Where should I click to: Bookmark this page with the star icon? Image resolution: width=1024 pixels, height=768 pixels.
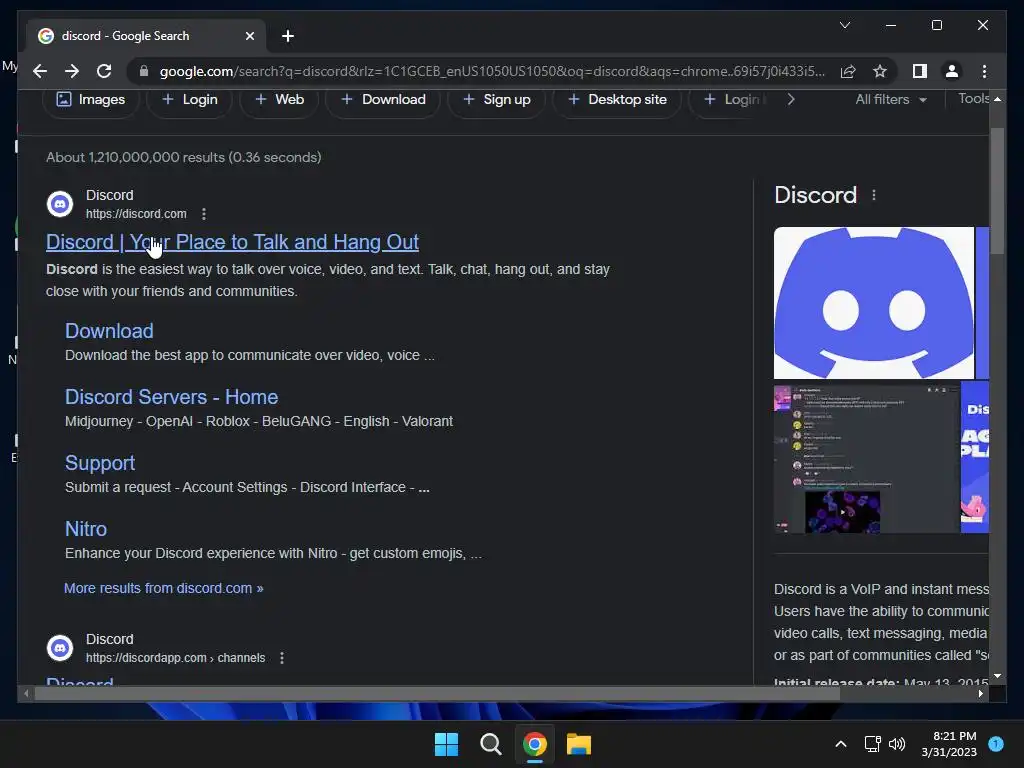point(880,71)
